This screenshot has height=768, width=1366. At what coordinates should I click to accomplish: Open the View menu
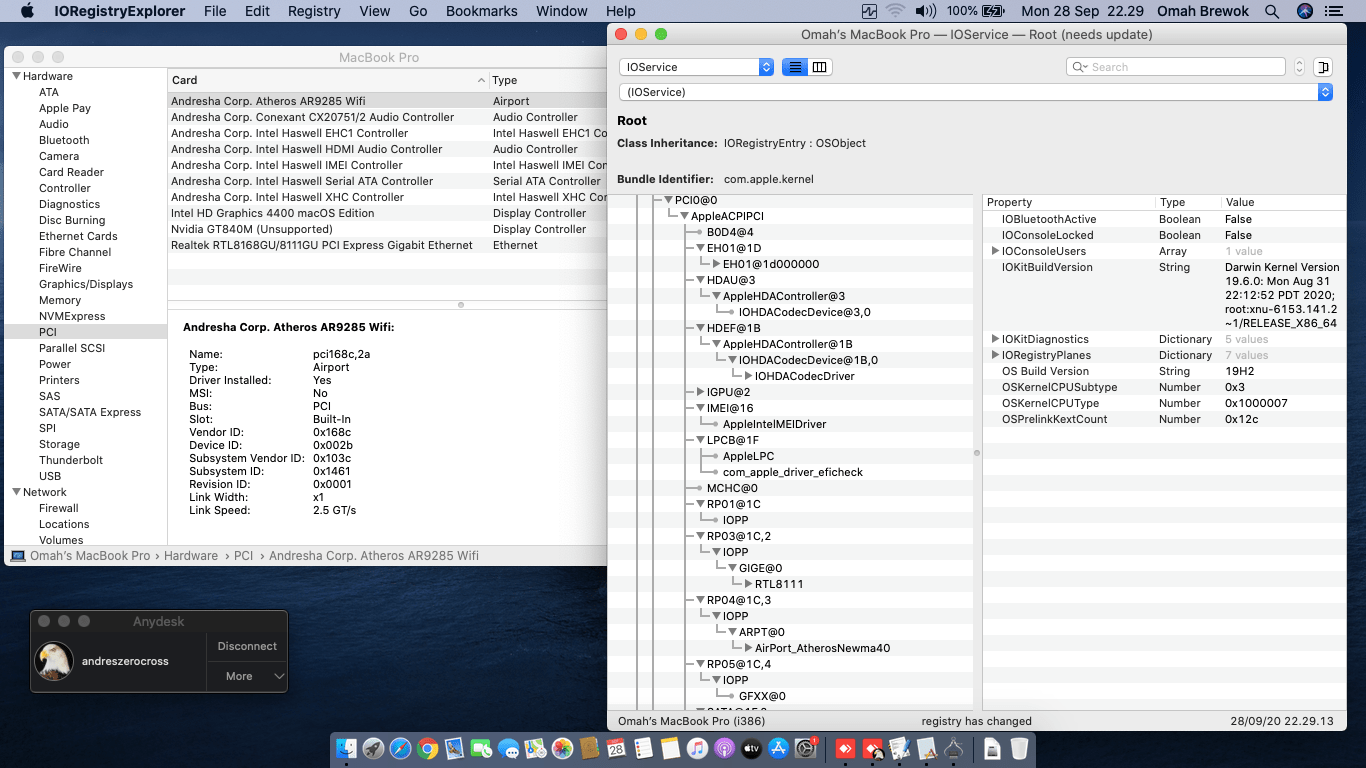pyautogui.click(x=375, y=11)
